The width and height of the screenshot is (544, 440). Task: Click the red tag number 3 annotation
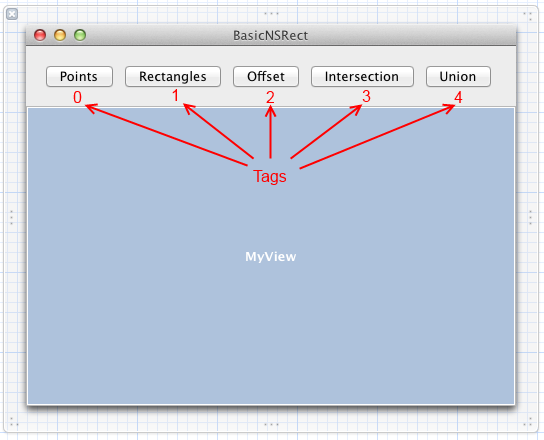tap(366, 96)
